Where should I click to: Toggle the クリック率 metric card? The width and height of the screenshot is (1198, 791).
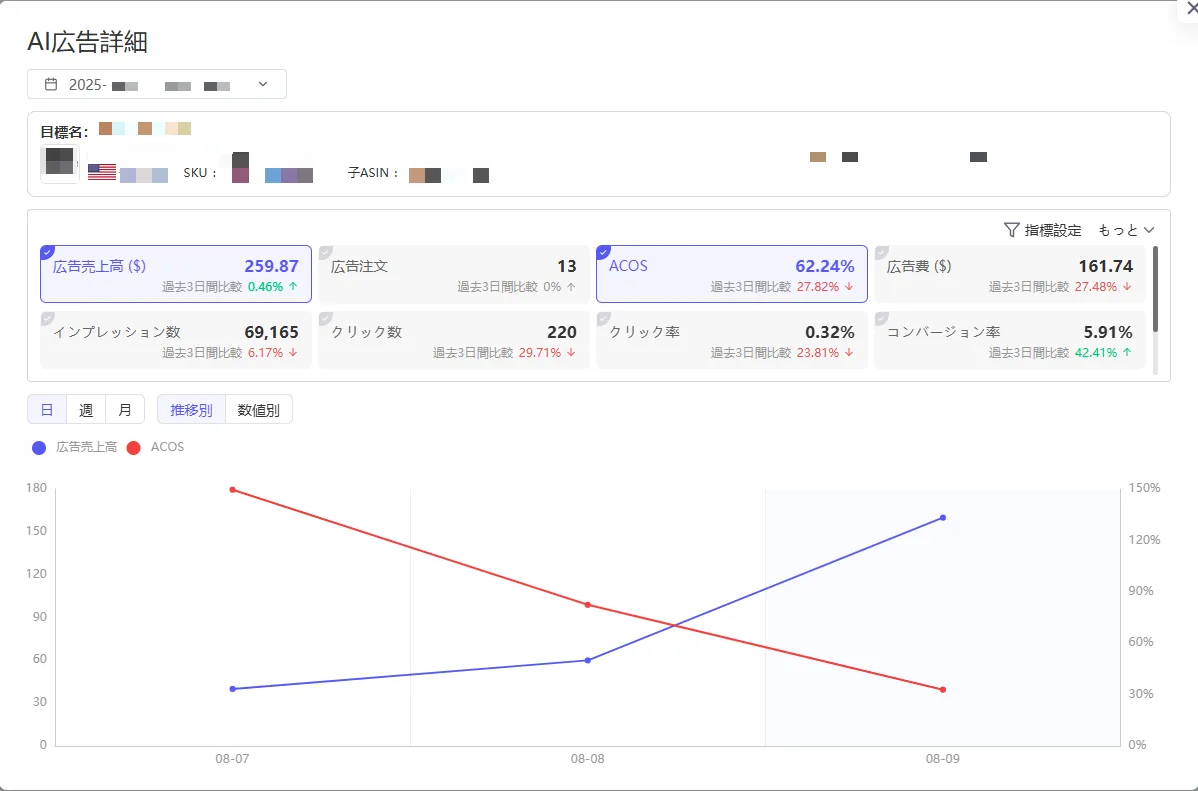click(732, 340)
